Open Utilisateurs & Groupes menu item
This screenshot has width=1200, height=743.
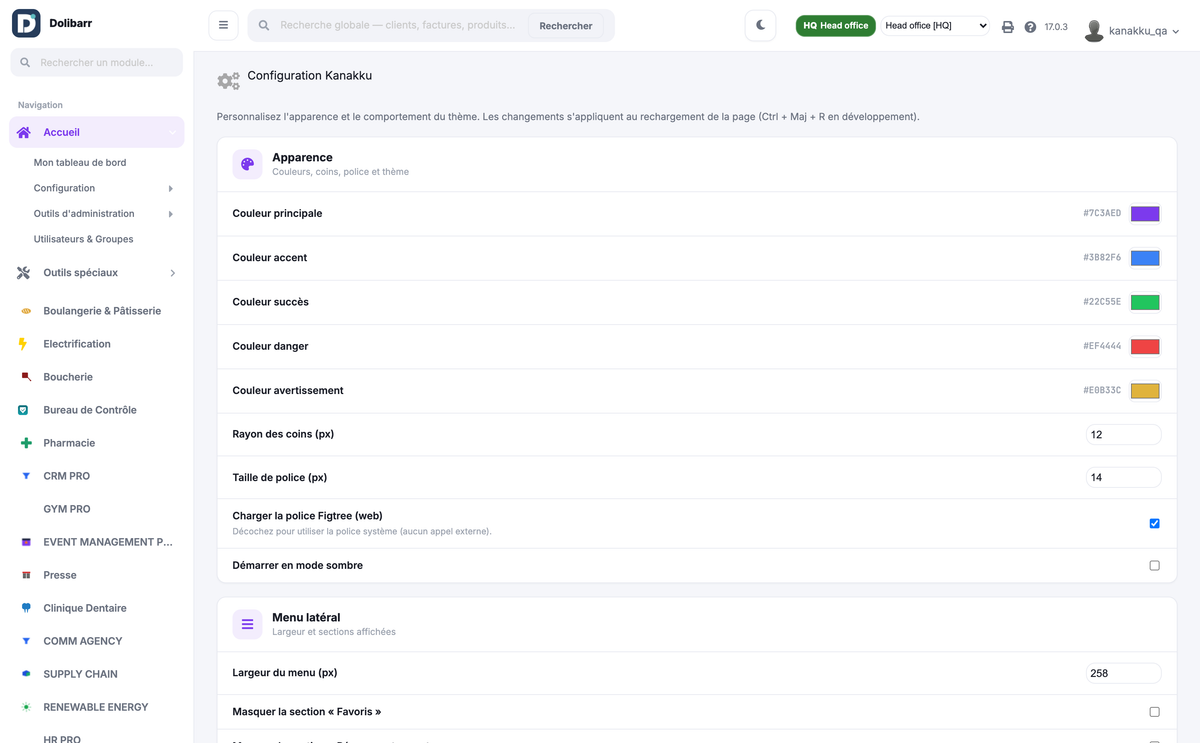coord(83,239)
